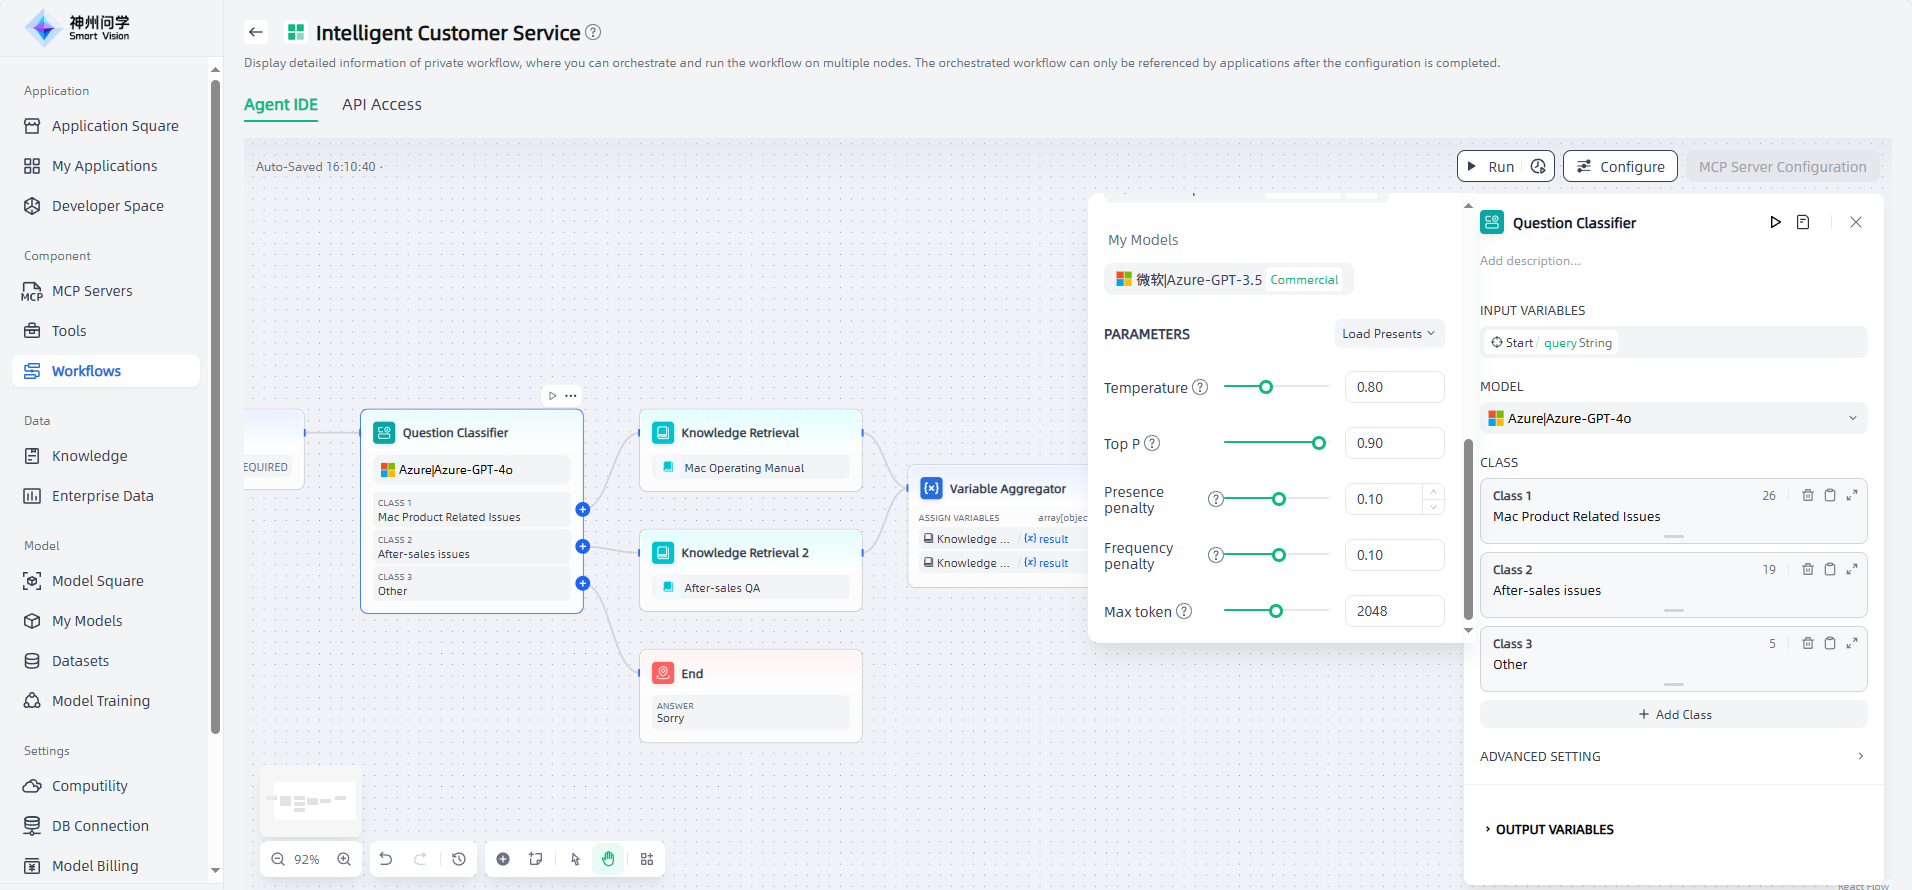Click the Temperature slider handle
The height and width of the screenshot is (890, 1912).
point(1266,387)
